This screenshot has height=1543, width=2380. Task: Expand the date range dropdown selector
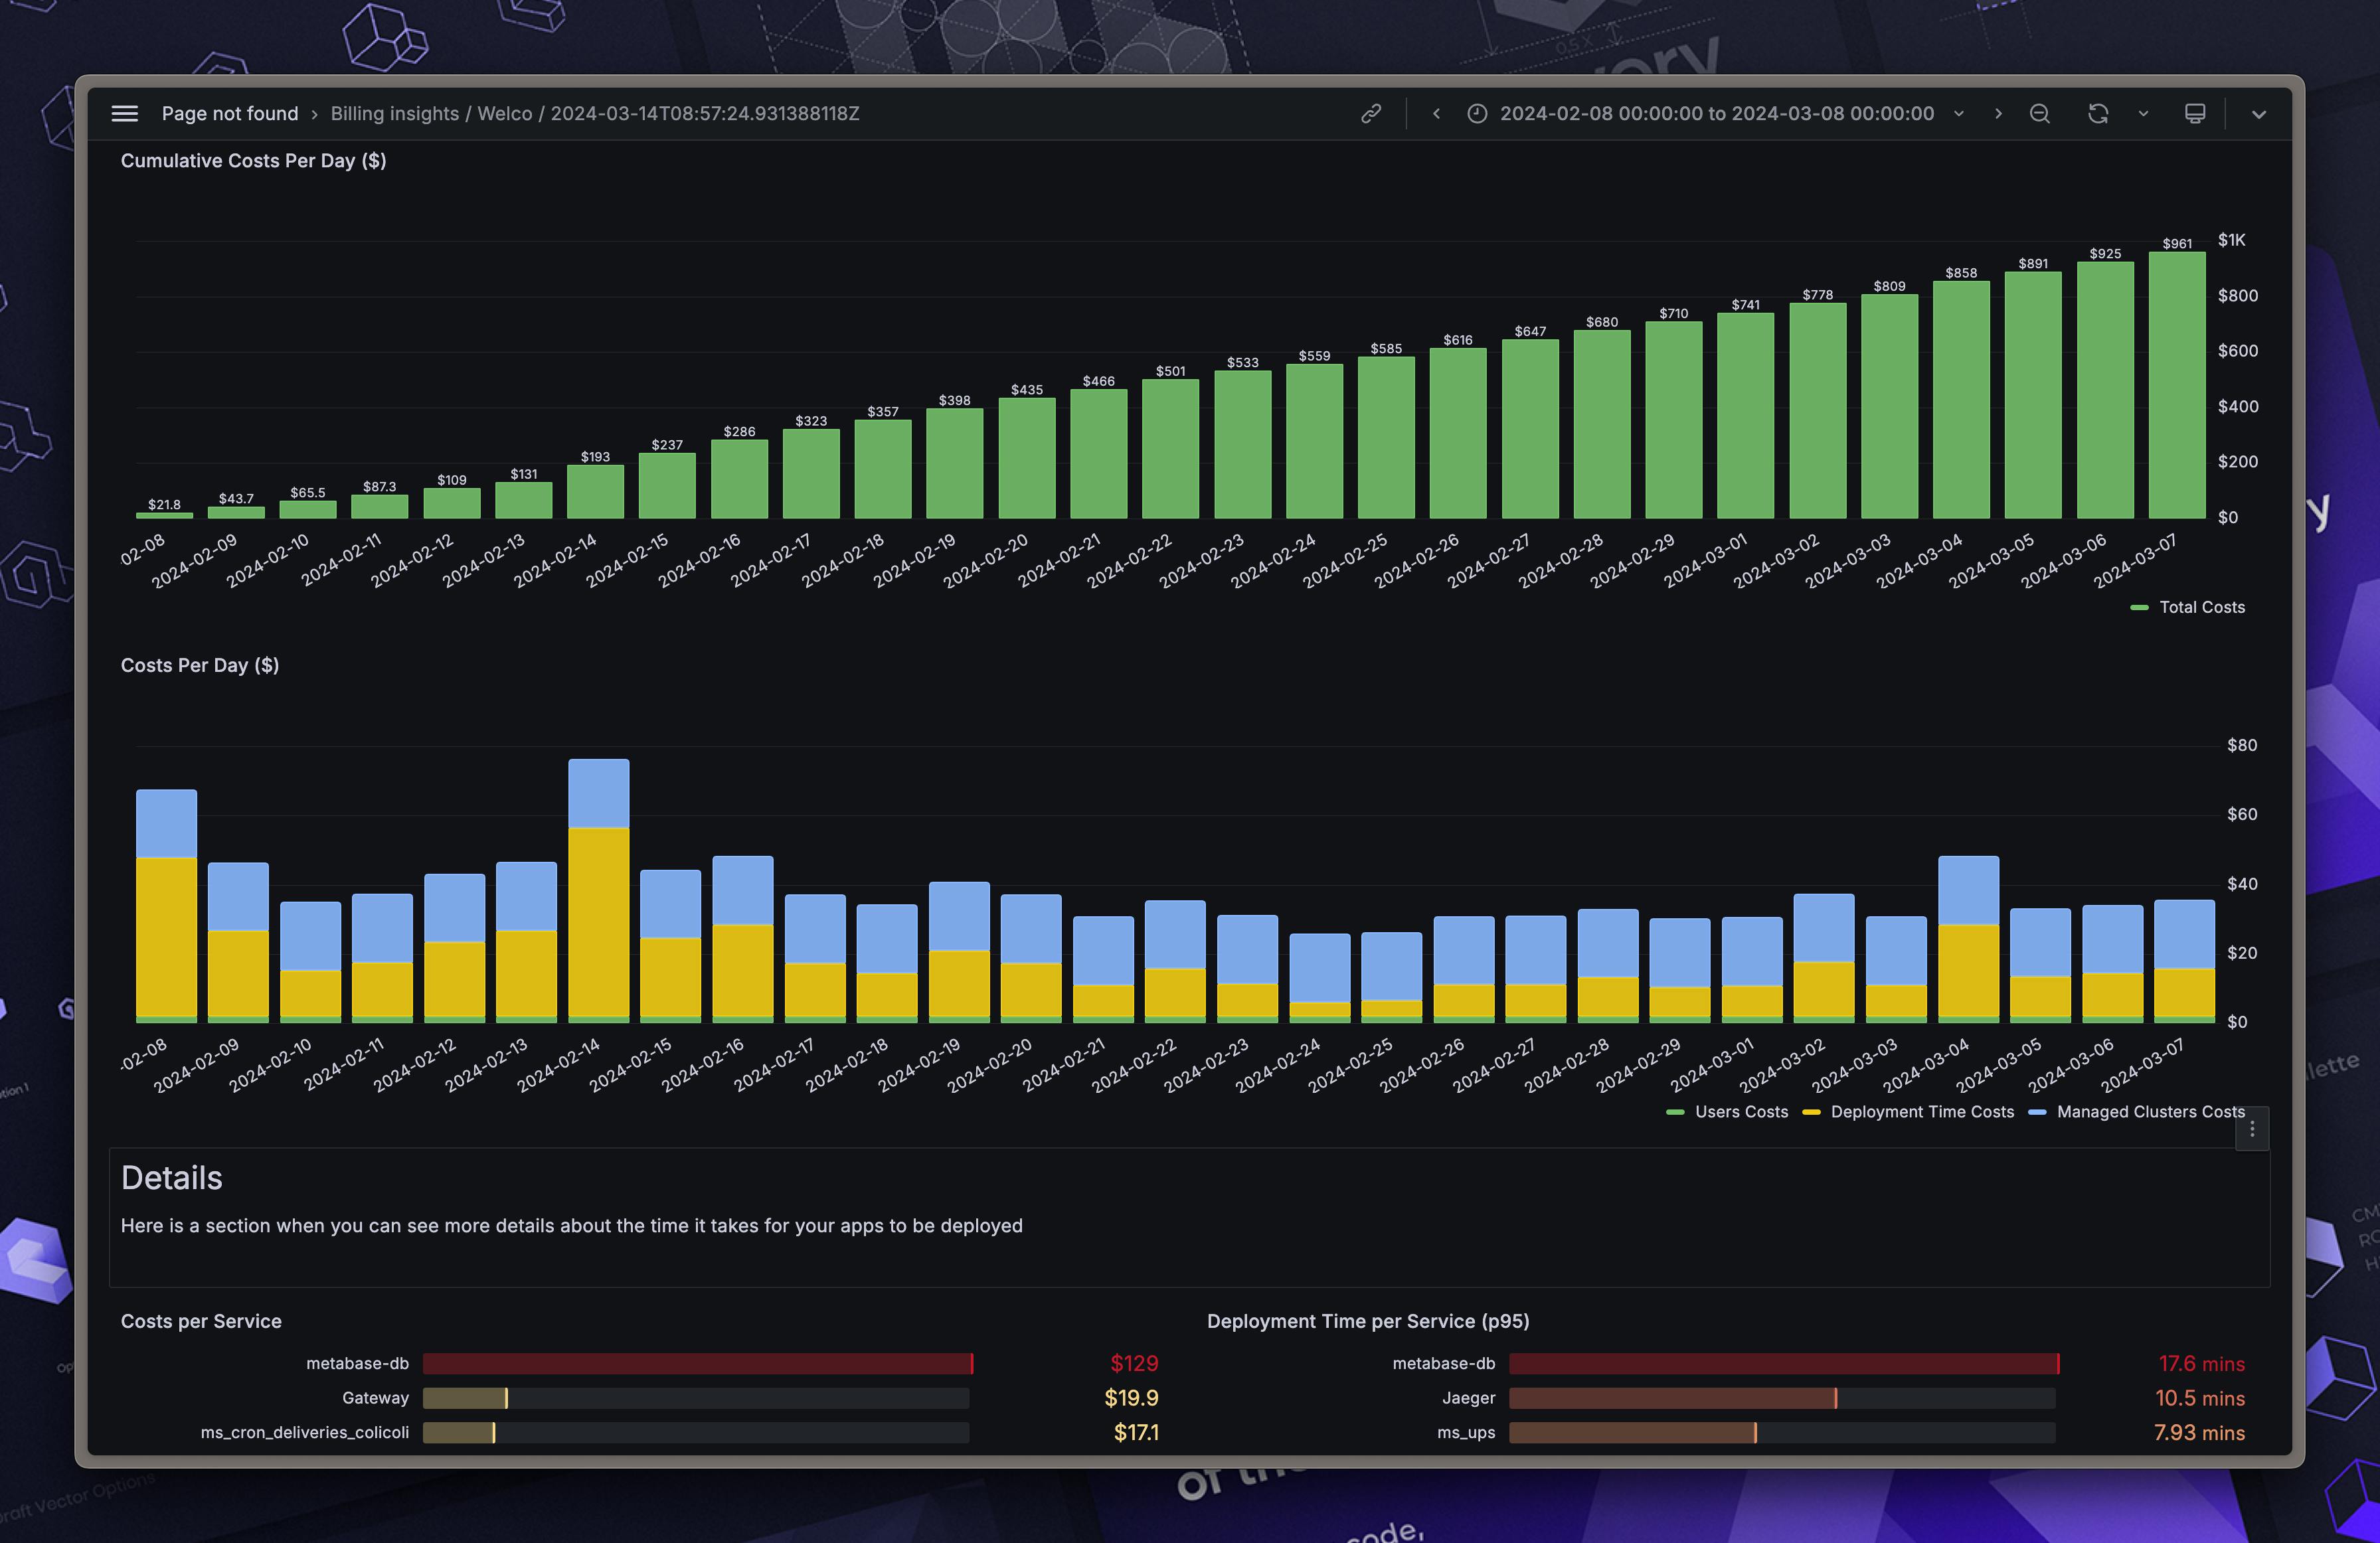[x=1958, y=114]
